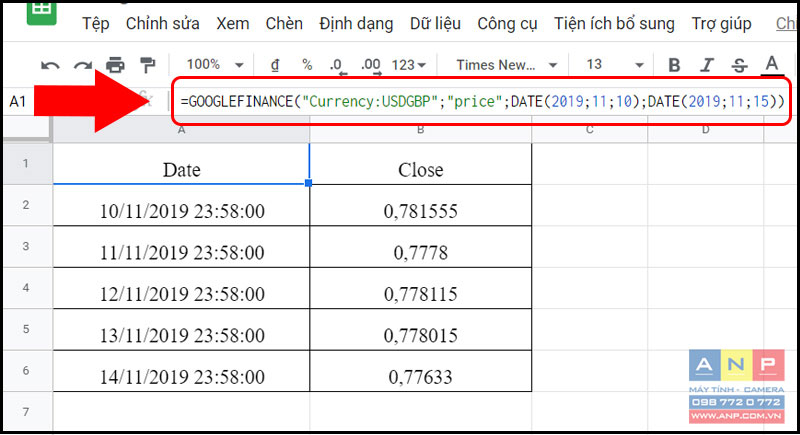The height and width of the screenshot is (435, 800).
Task: Click the Redo arrow icon
Action: [83, 65]
